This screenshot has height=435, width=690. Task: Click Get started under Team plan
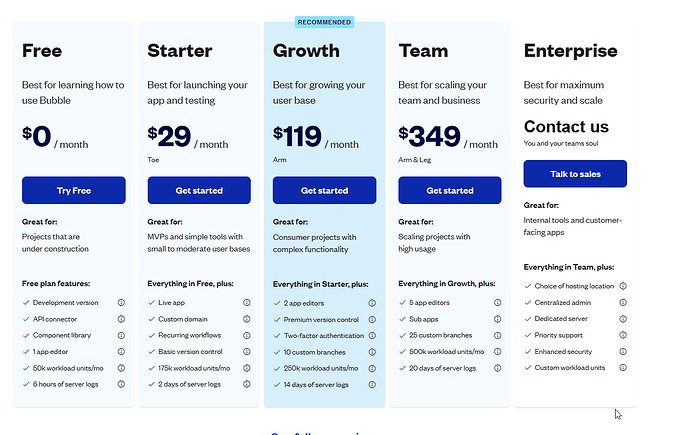coord(450,190)
